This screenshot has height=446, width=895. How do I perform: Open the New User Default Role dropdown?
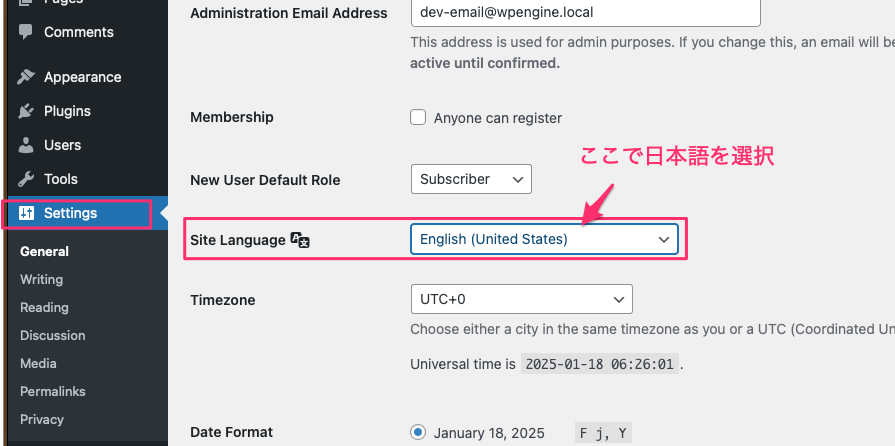click(471, 179)
